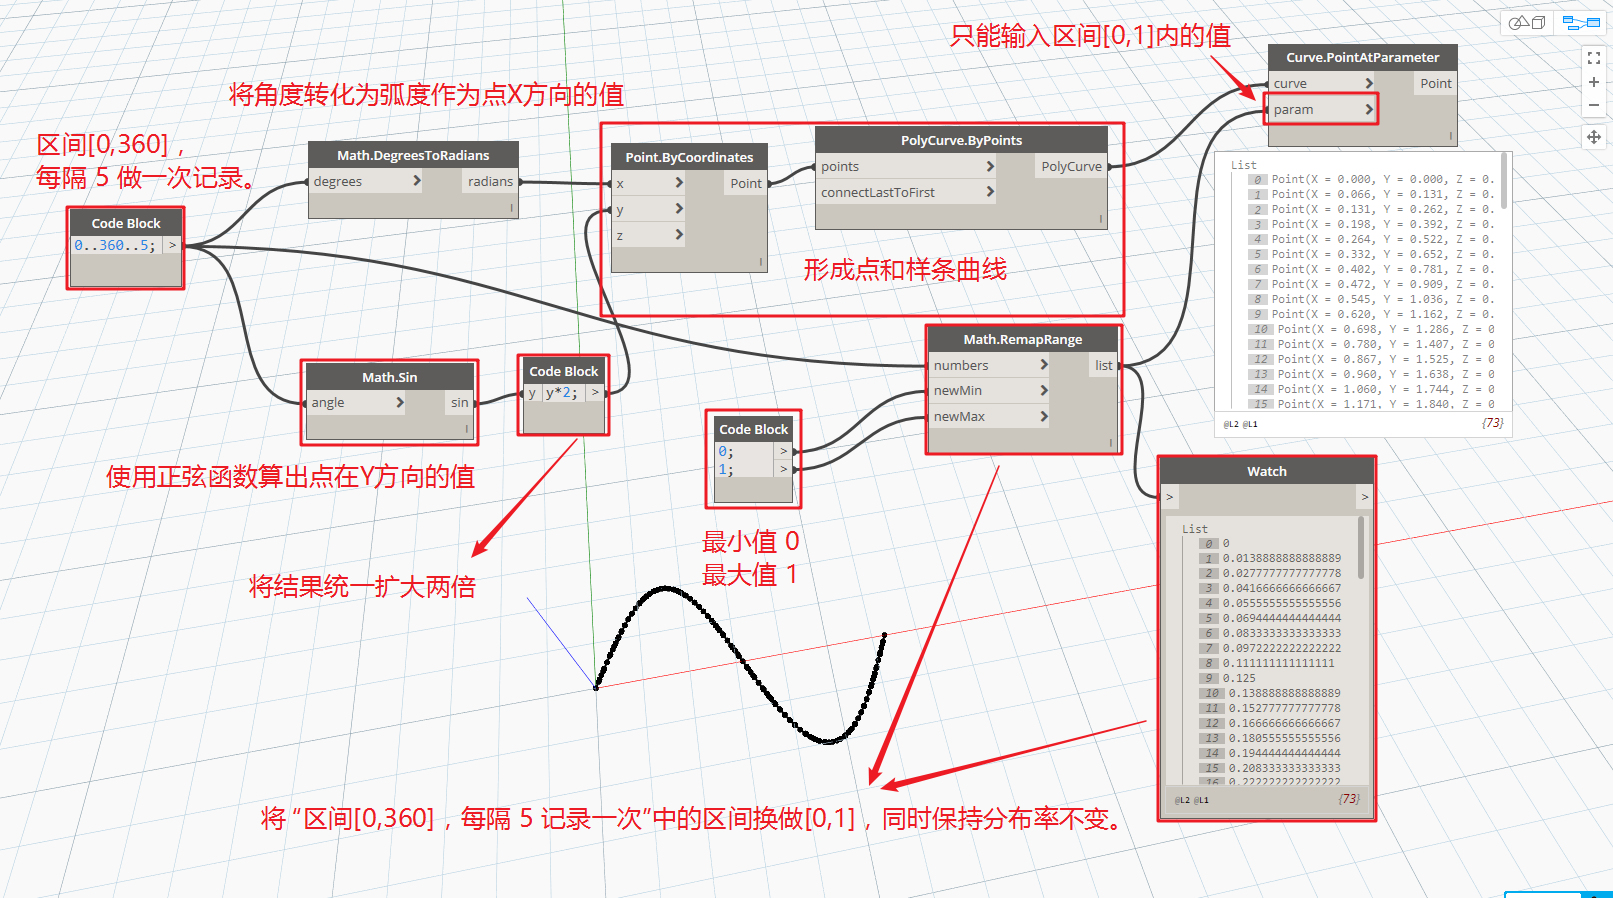Open the curve port chevron on Curve.PointAtParameter

click(1369, 83)
